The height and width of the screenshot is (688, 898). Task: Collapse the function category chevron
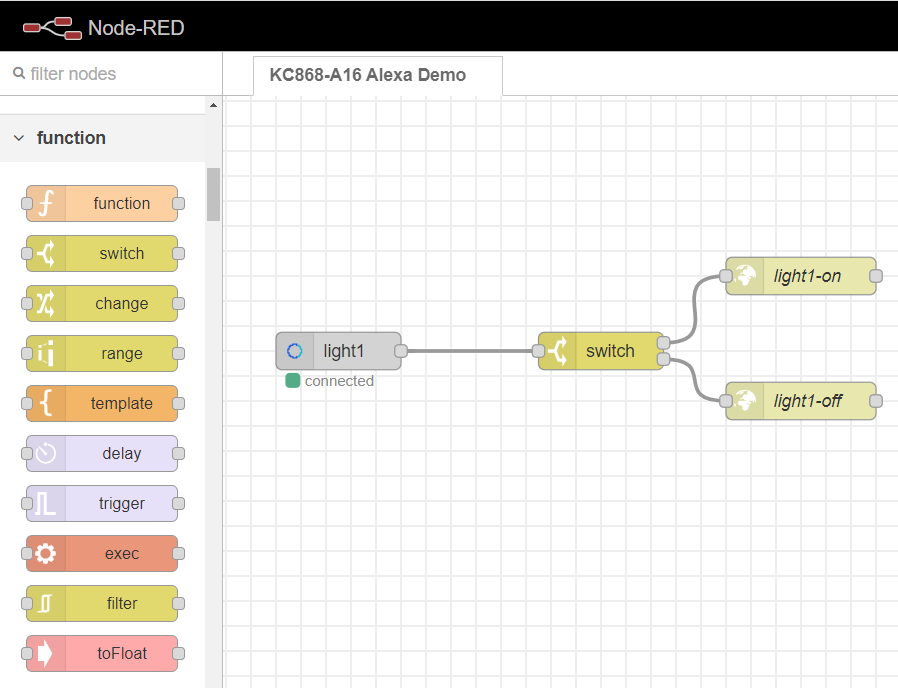click(x=19, y=138)
